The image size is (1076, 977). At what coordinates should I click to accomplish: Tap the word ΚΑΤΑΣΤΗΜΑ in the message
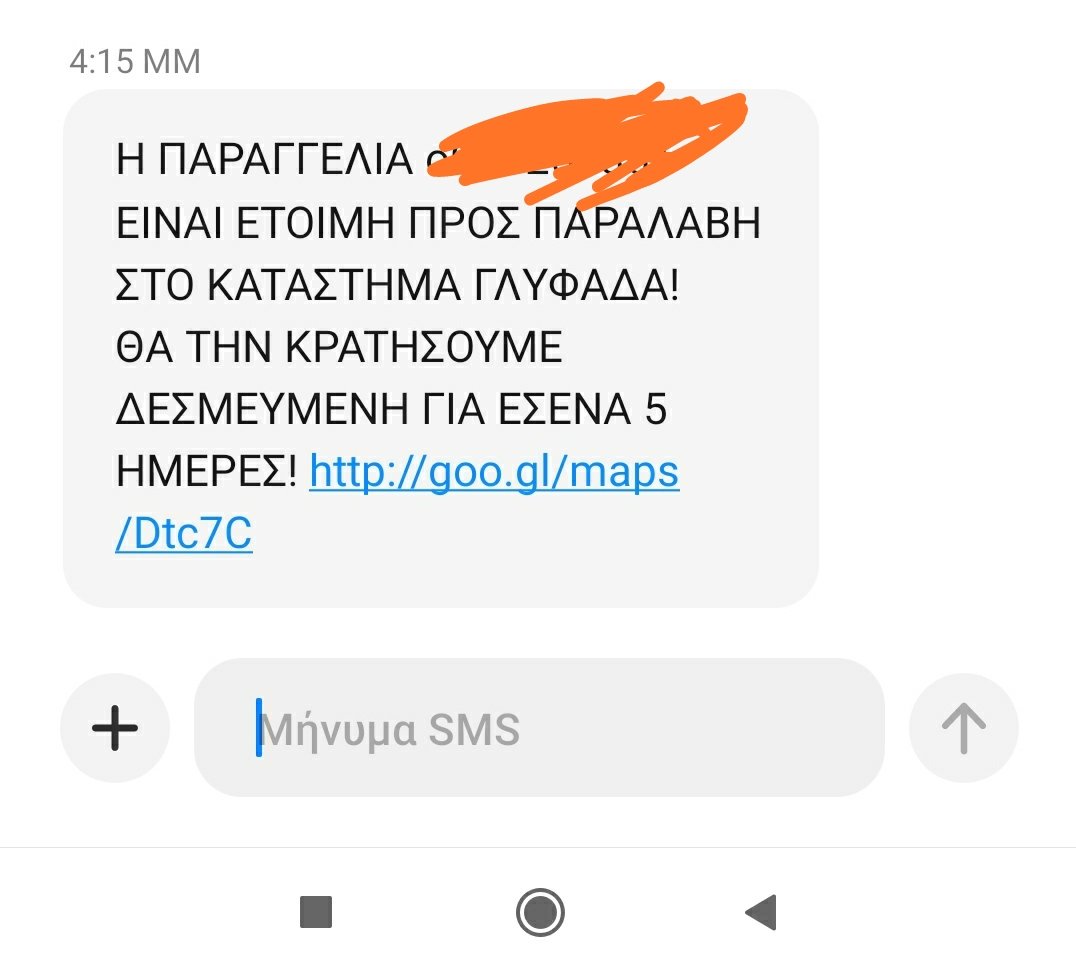pyautogui.click(x=334, y=285)
